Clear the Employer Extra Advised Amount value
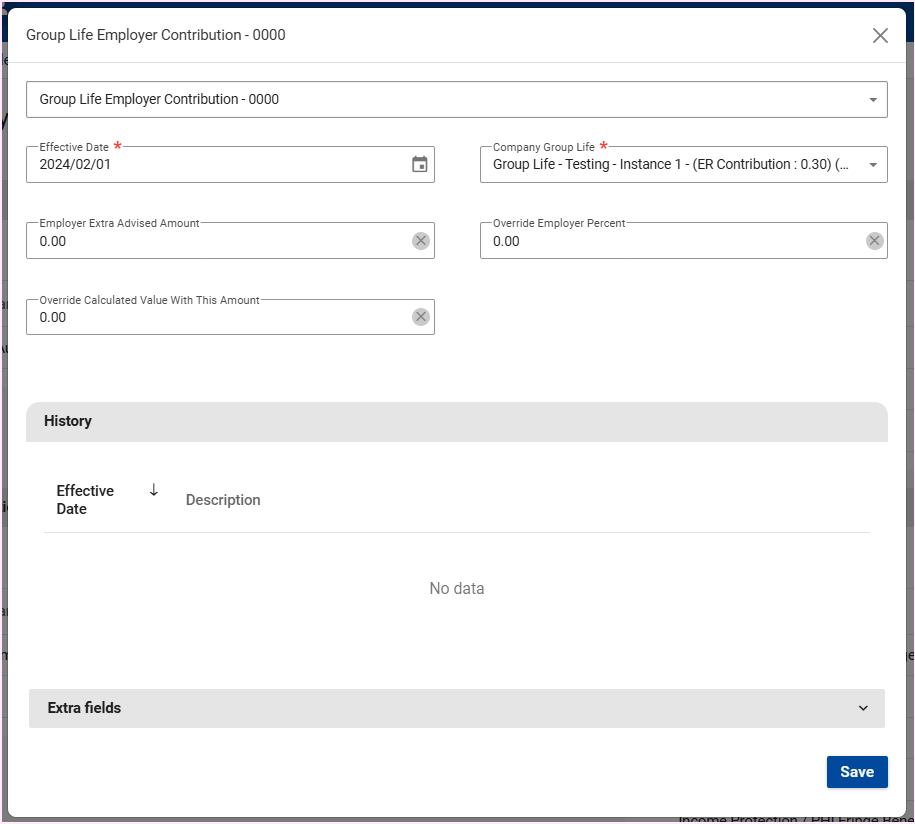The image size is (915, 824). coord(421,241)
